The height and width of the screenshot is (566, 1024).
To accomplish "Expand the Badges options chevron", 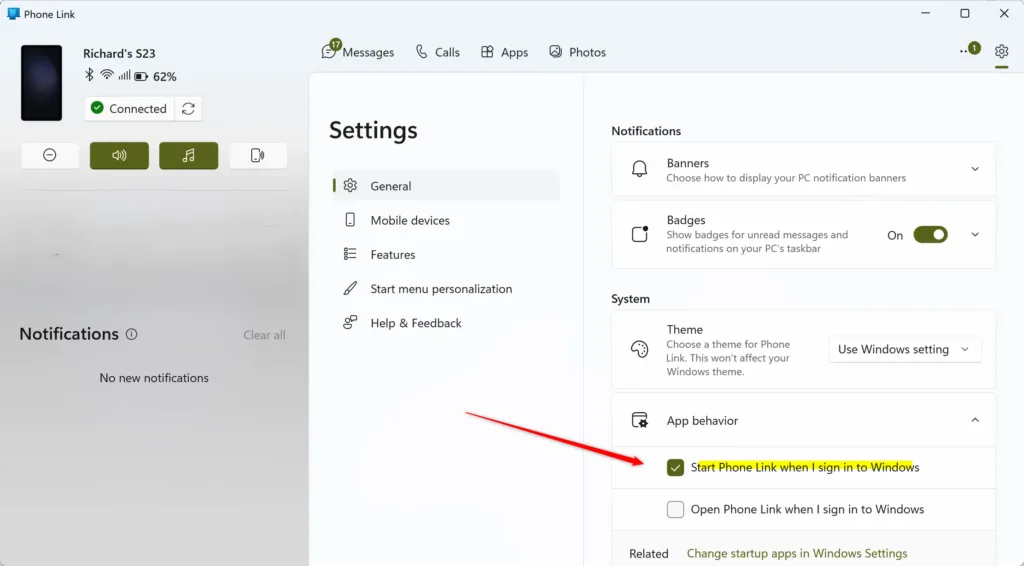I will pos(974,235).
